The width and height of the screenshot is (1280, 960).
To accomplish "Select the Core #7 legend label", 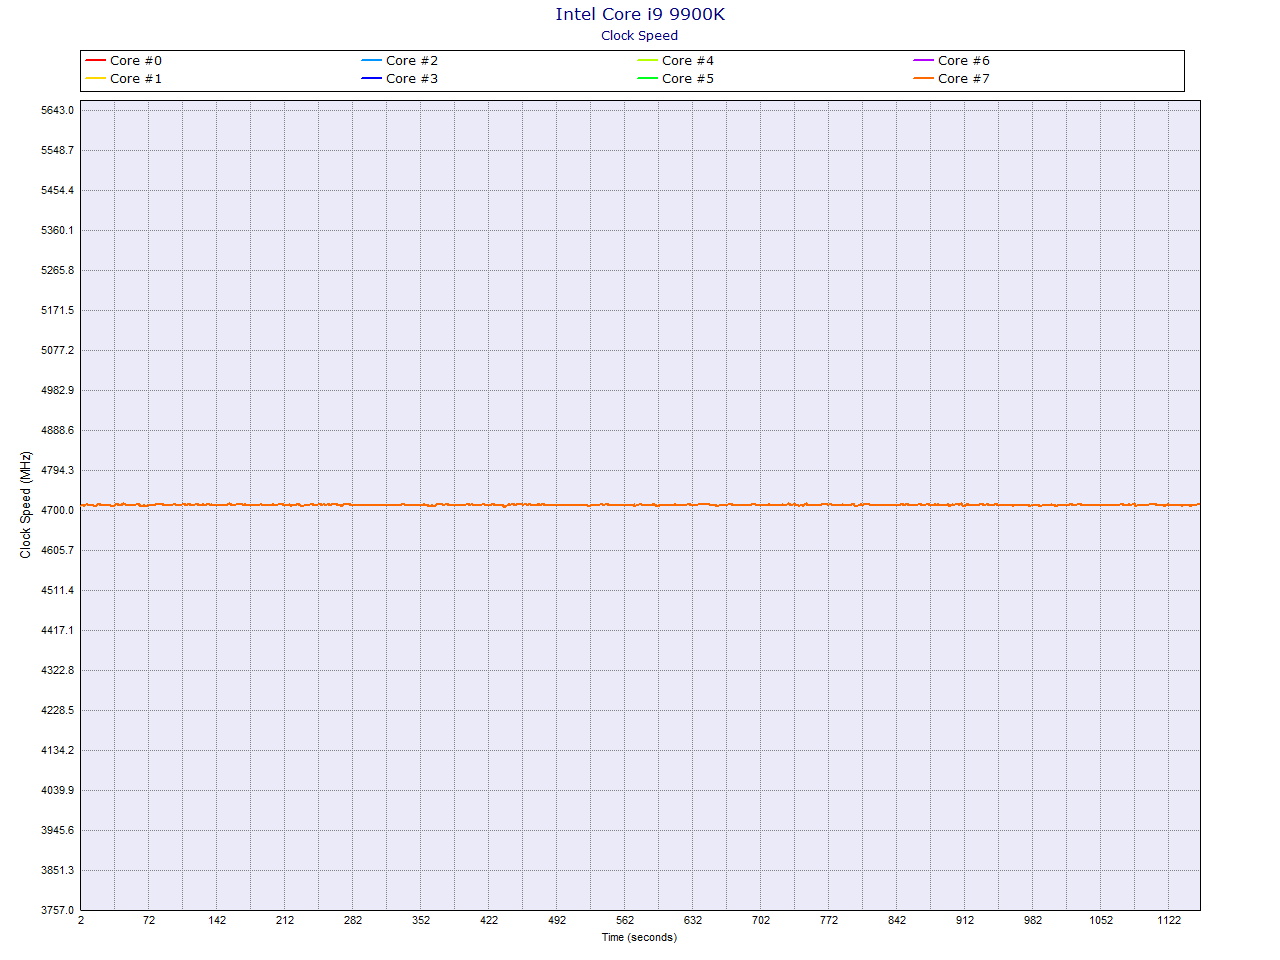I will click(x=964, y=79).
